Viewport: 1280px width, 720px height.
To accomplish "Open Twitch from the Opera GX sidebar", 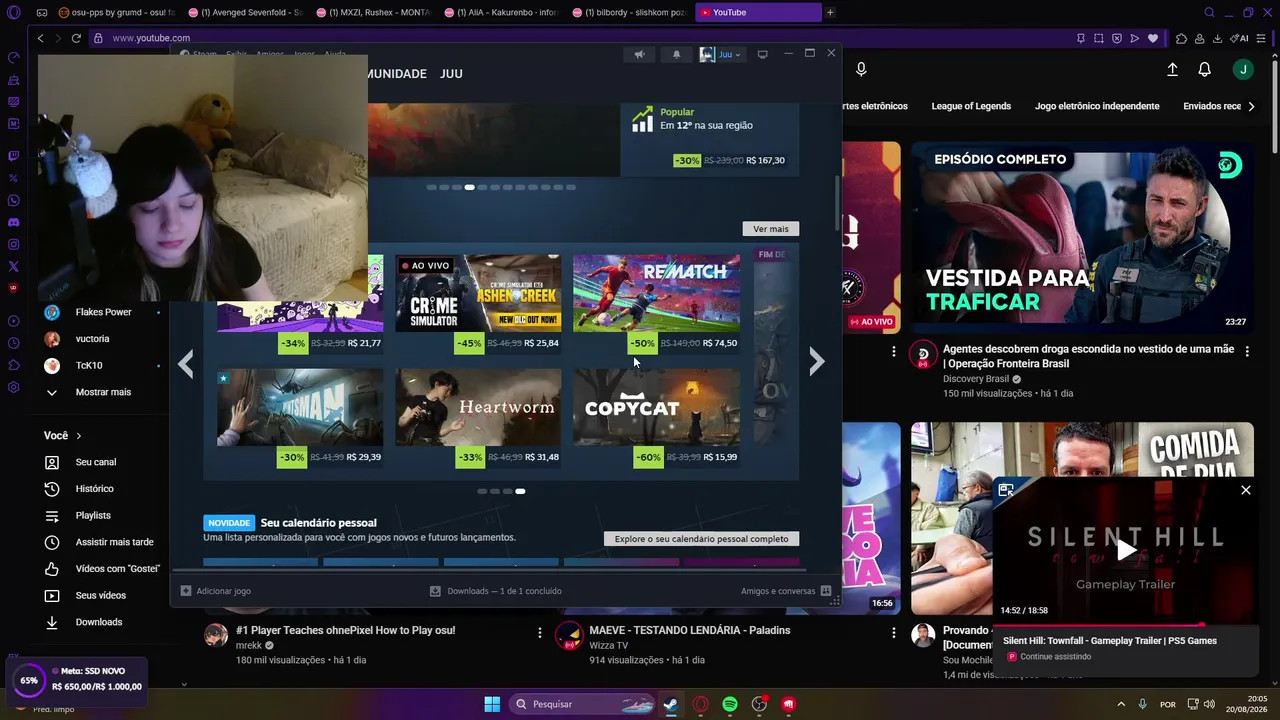I will coord(14,156).
